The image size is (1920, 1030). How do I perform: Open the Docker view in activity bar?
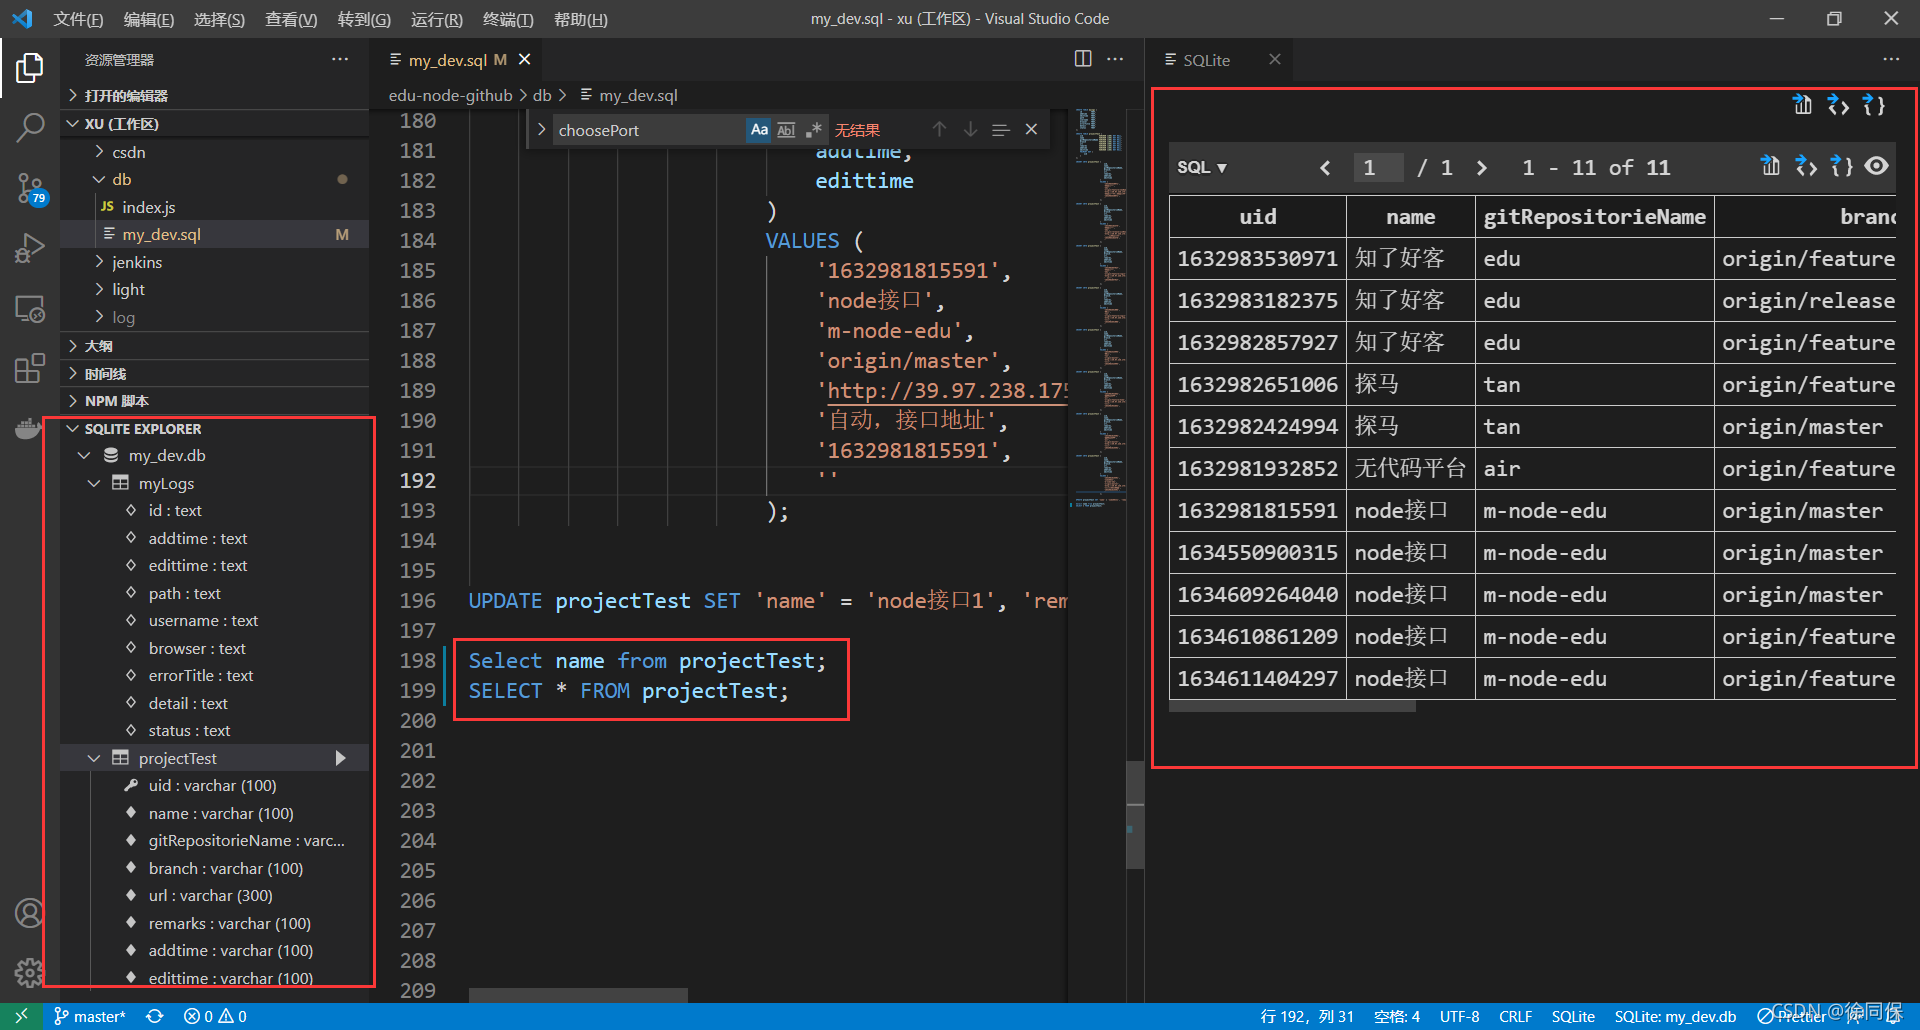[30, 428]
